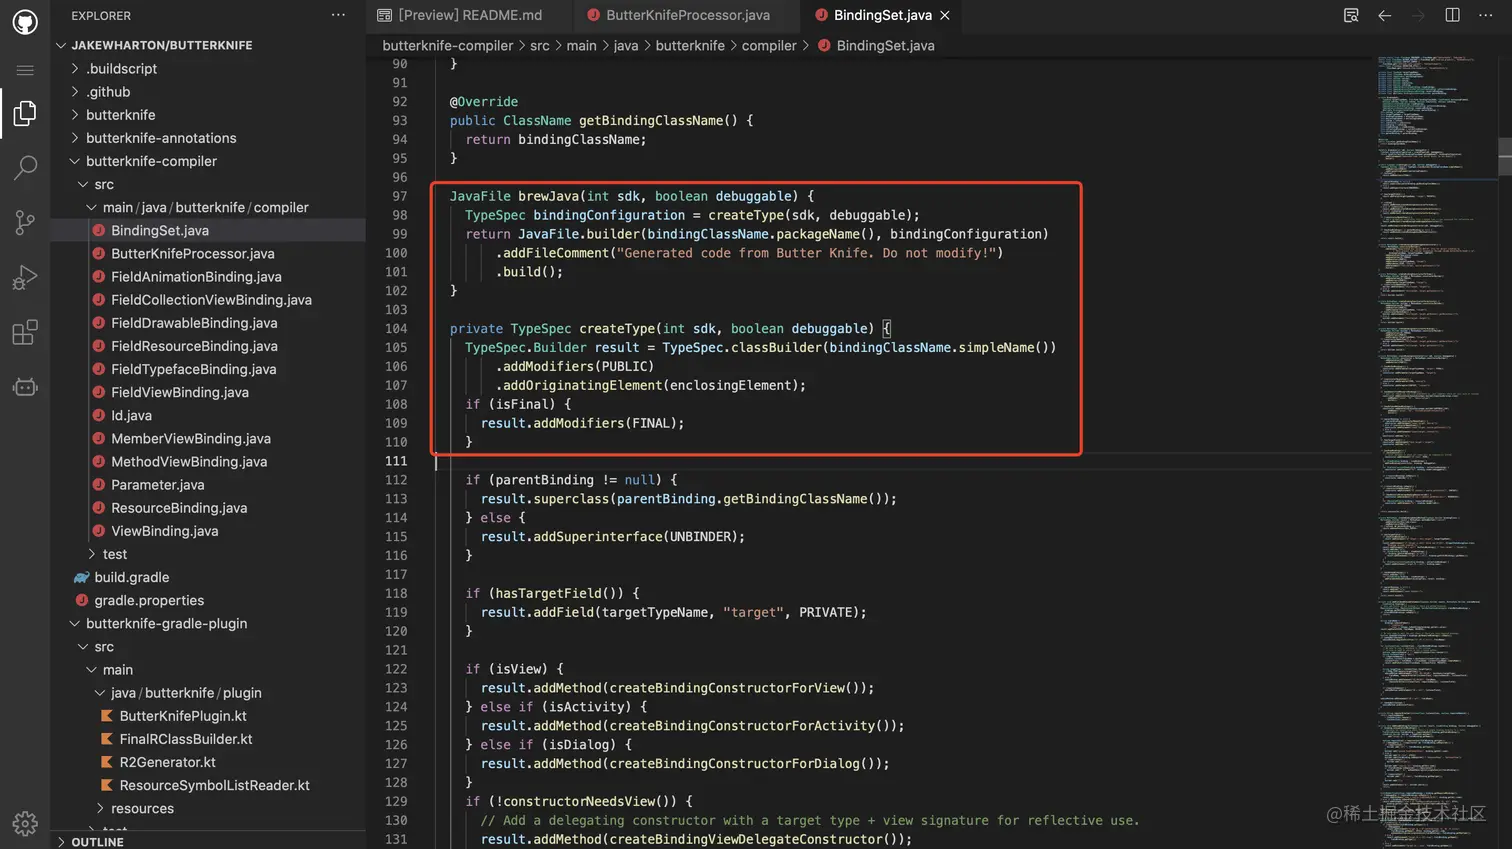Expand the butterknife-annotations folder
The height and width of the screenshot is (849, 1512).
[x=208, y=138]
